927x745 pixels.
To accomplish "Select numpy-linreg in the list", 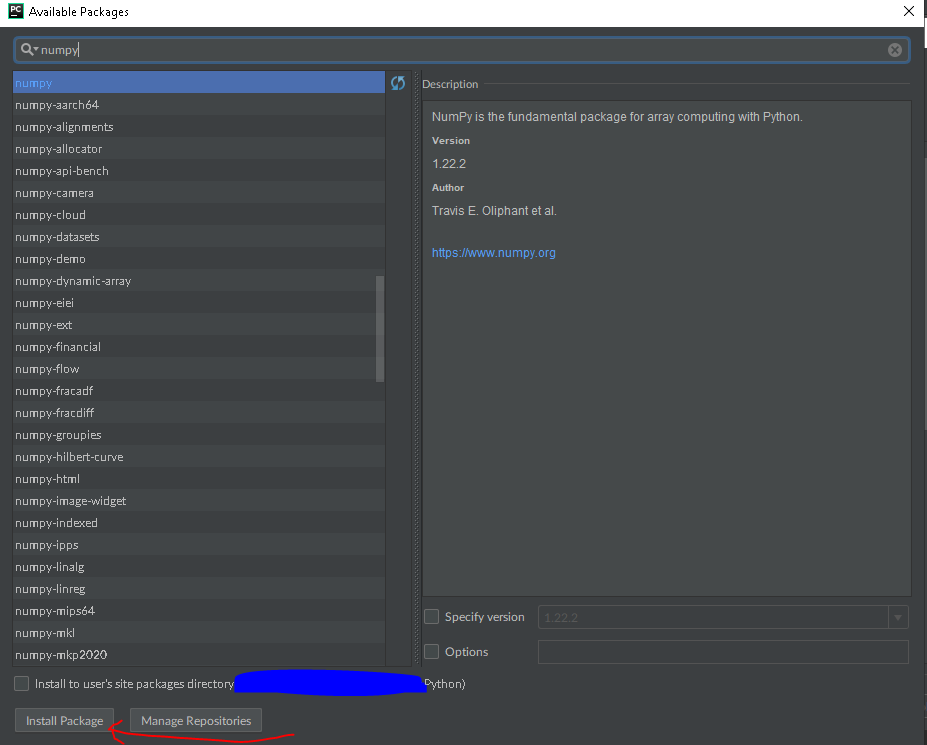I will (199, 589).
